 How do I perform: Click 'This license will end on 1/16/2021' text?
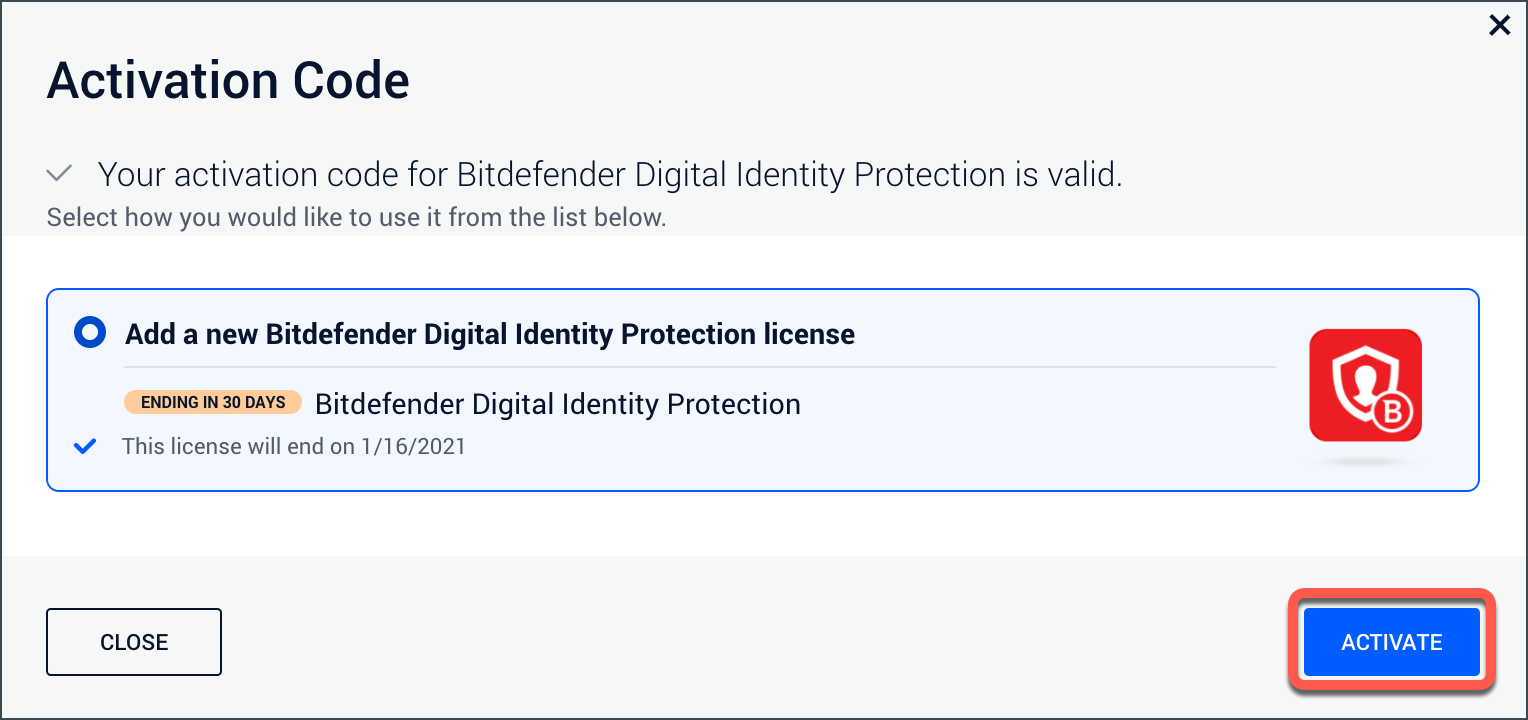[294, 446]
